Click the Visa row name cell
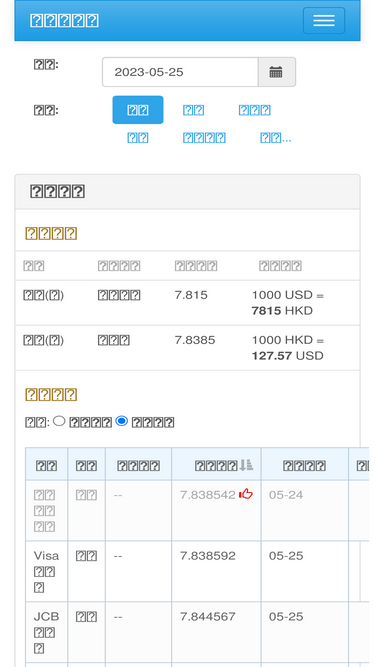This screenshot has width=375, height=667. pos(46,571)
